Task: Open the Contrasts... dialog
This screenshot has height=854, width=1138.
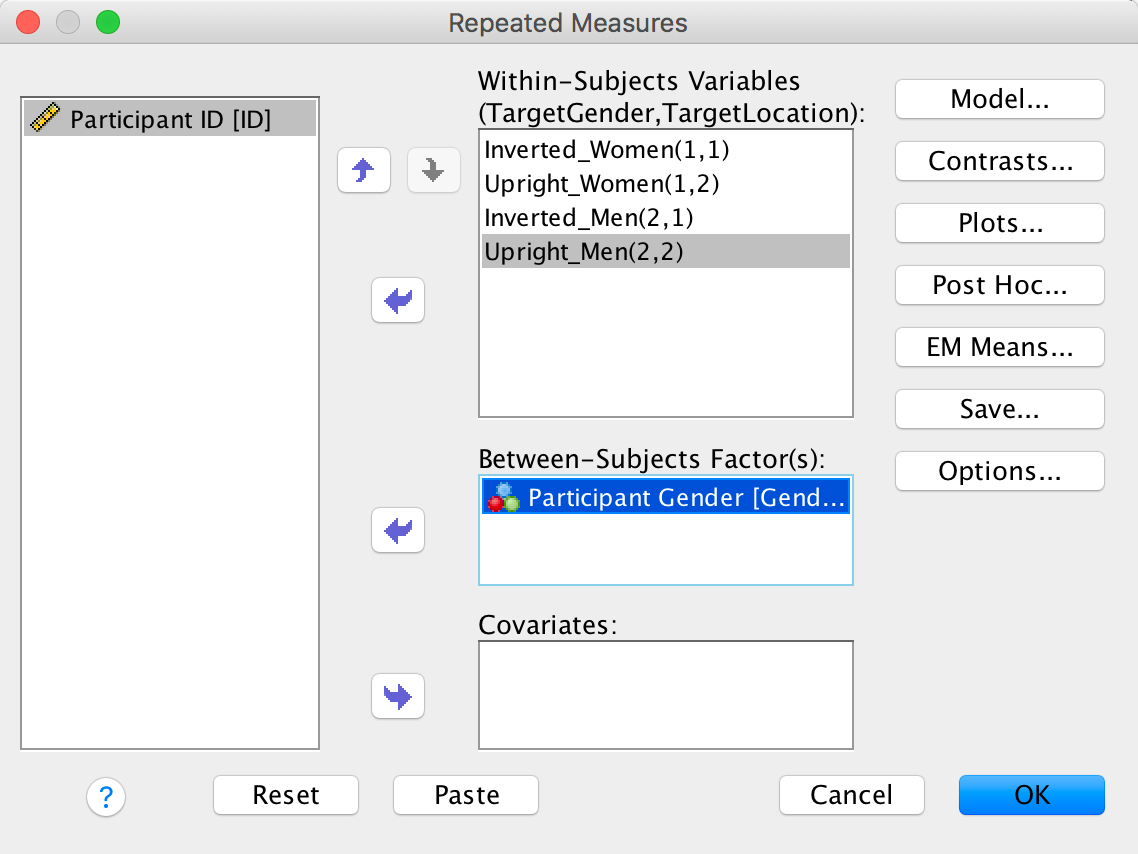Action: point(999,161)
